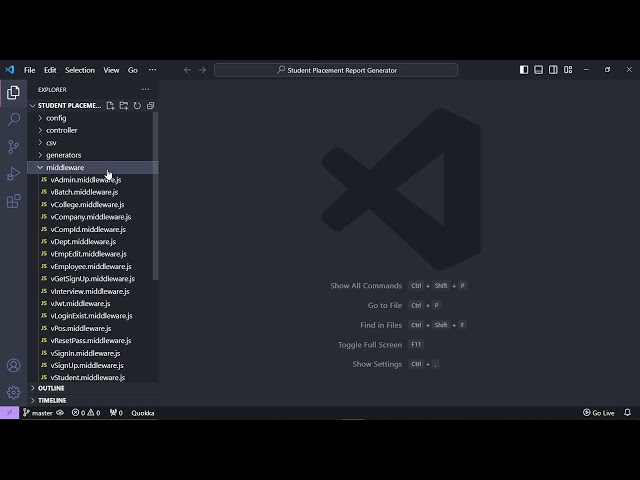Open vLoginExist.middleware.js file
The height and width of the screenshot is (480, 640).
[93, 316]
